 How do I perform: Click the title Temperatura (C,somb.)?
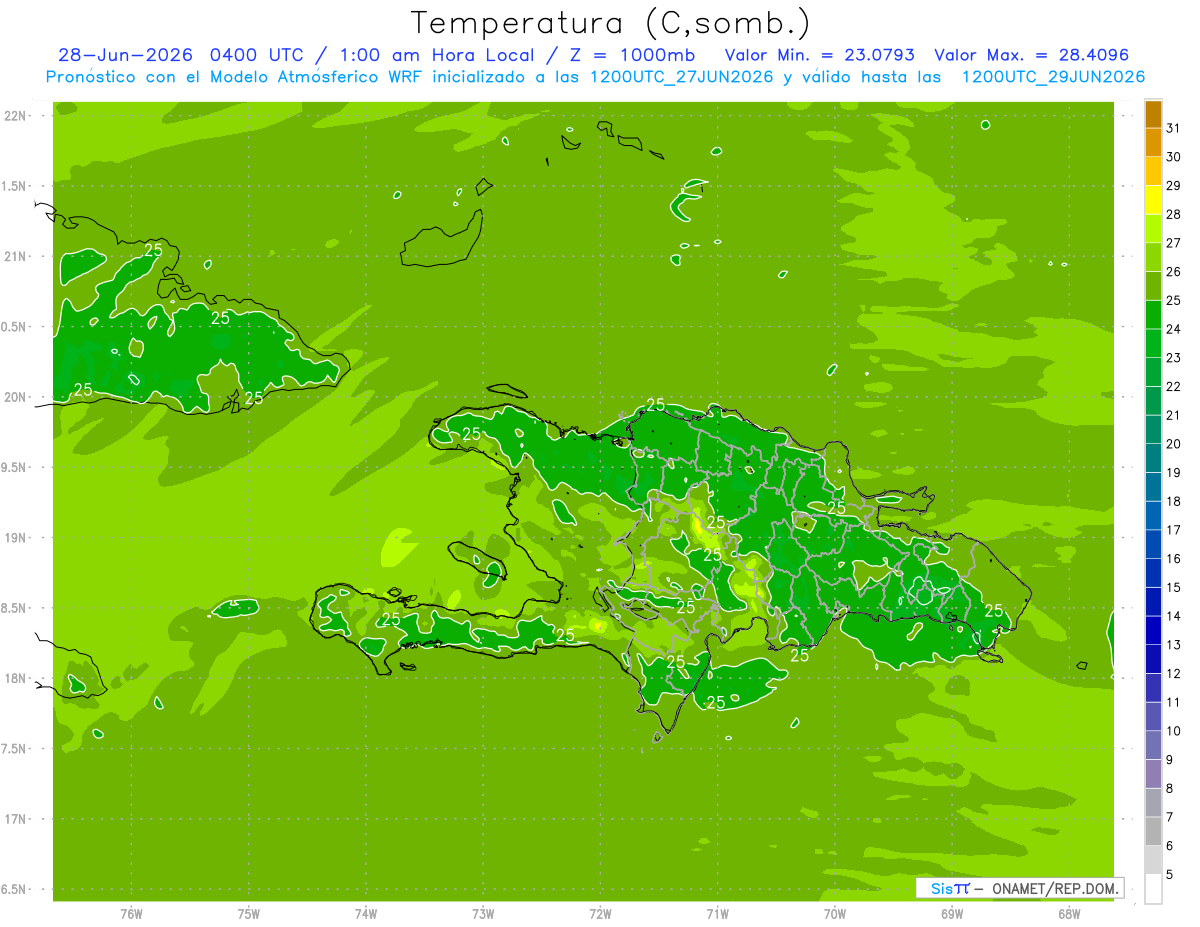click(610, 23)
